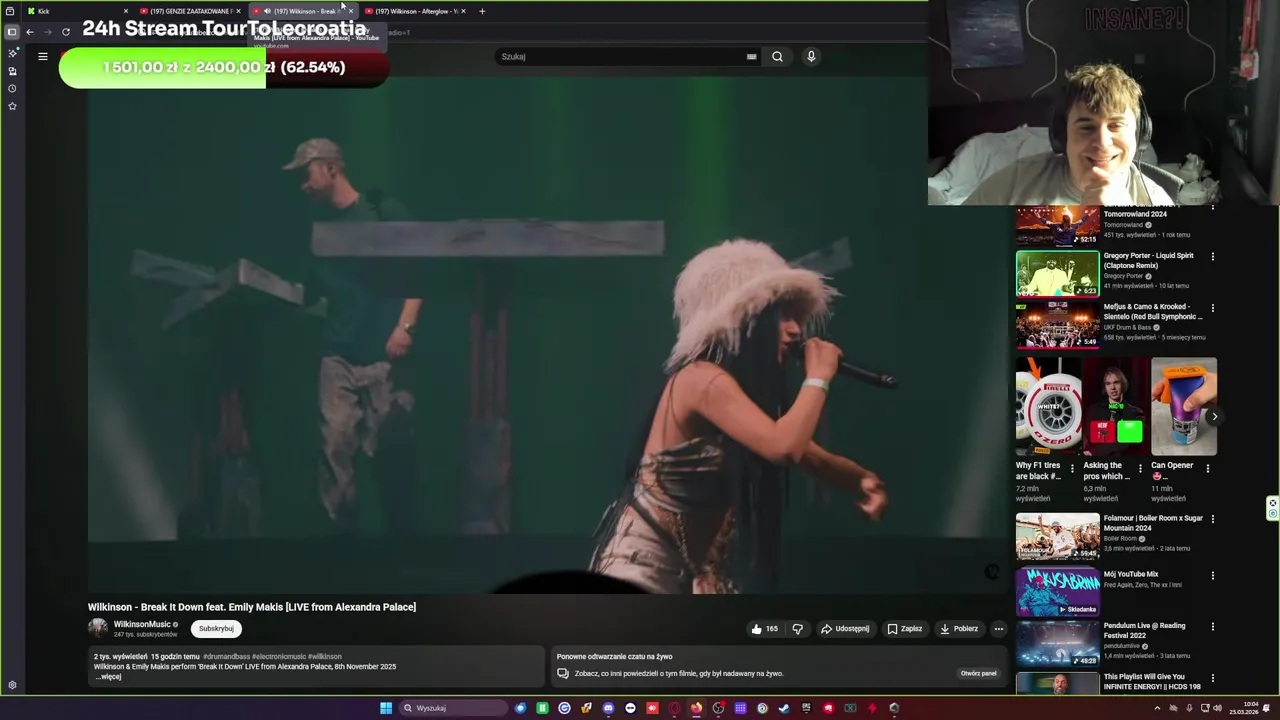The width and height of the screenshot is (1280, 720).
Task: Like the video with thumbs up
Action: coord(764,629)
